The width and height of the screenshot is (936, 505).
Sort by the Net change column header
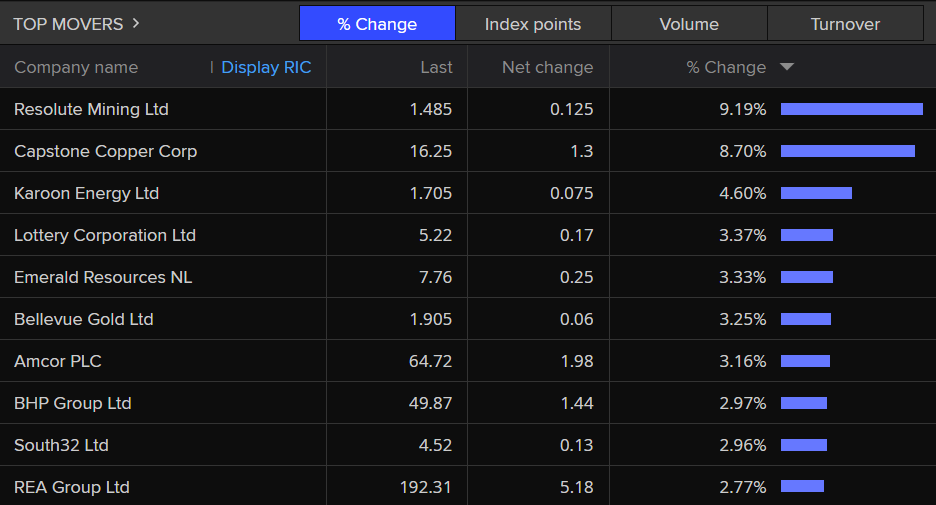[547, 67]
